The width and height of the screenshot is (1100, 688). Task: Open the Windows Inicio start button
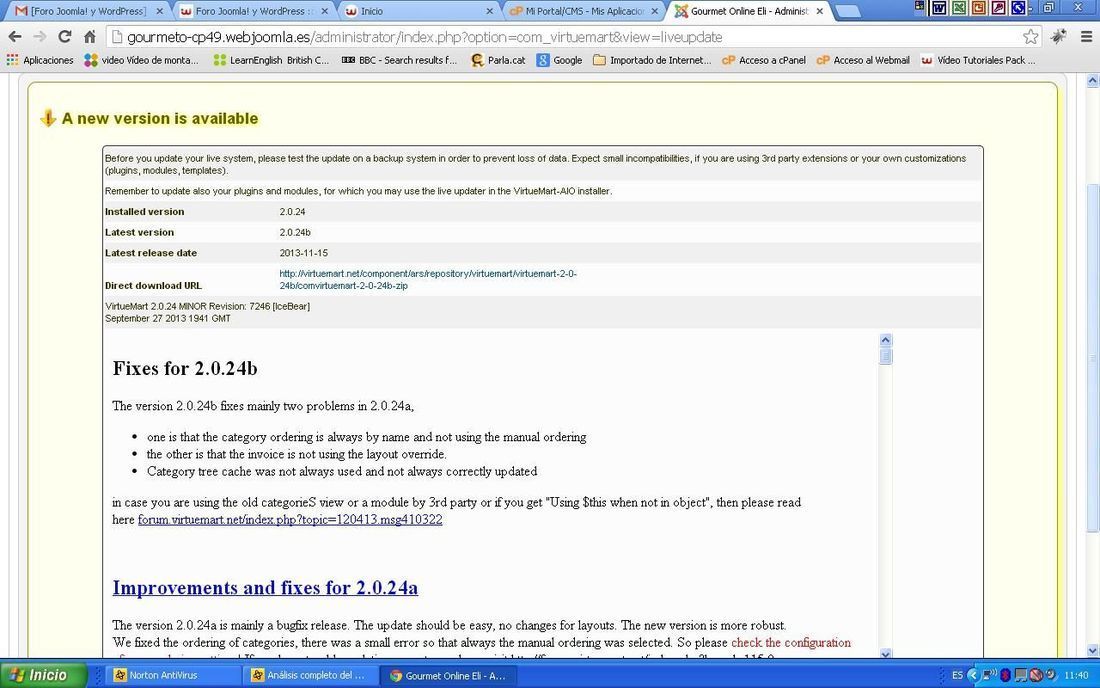(43, 675)
